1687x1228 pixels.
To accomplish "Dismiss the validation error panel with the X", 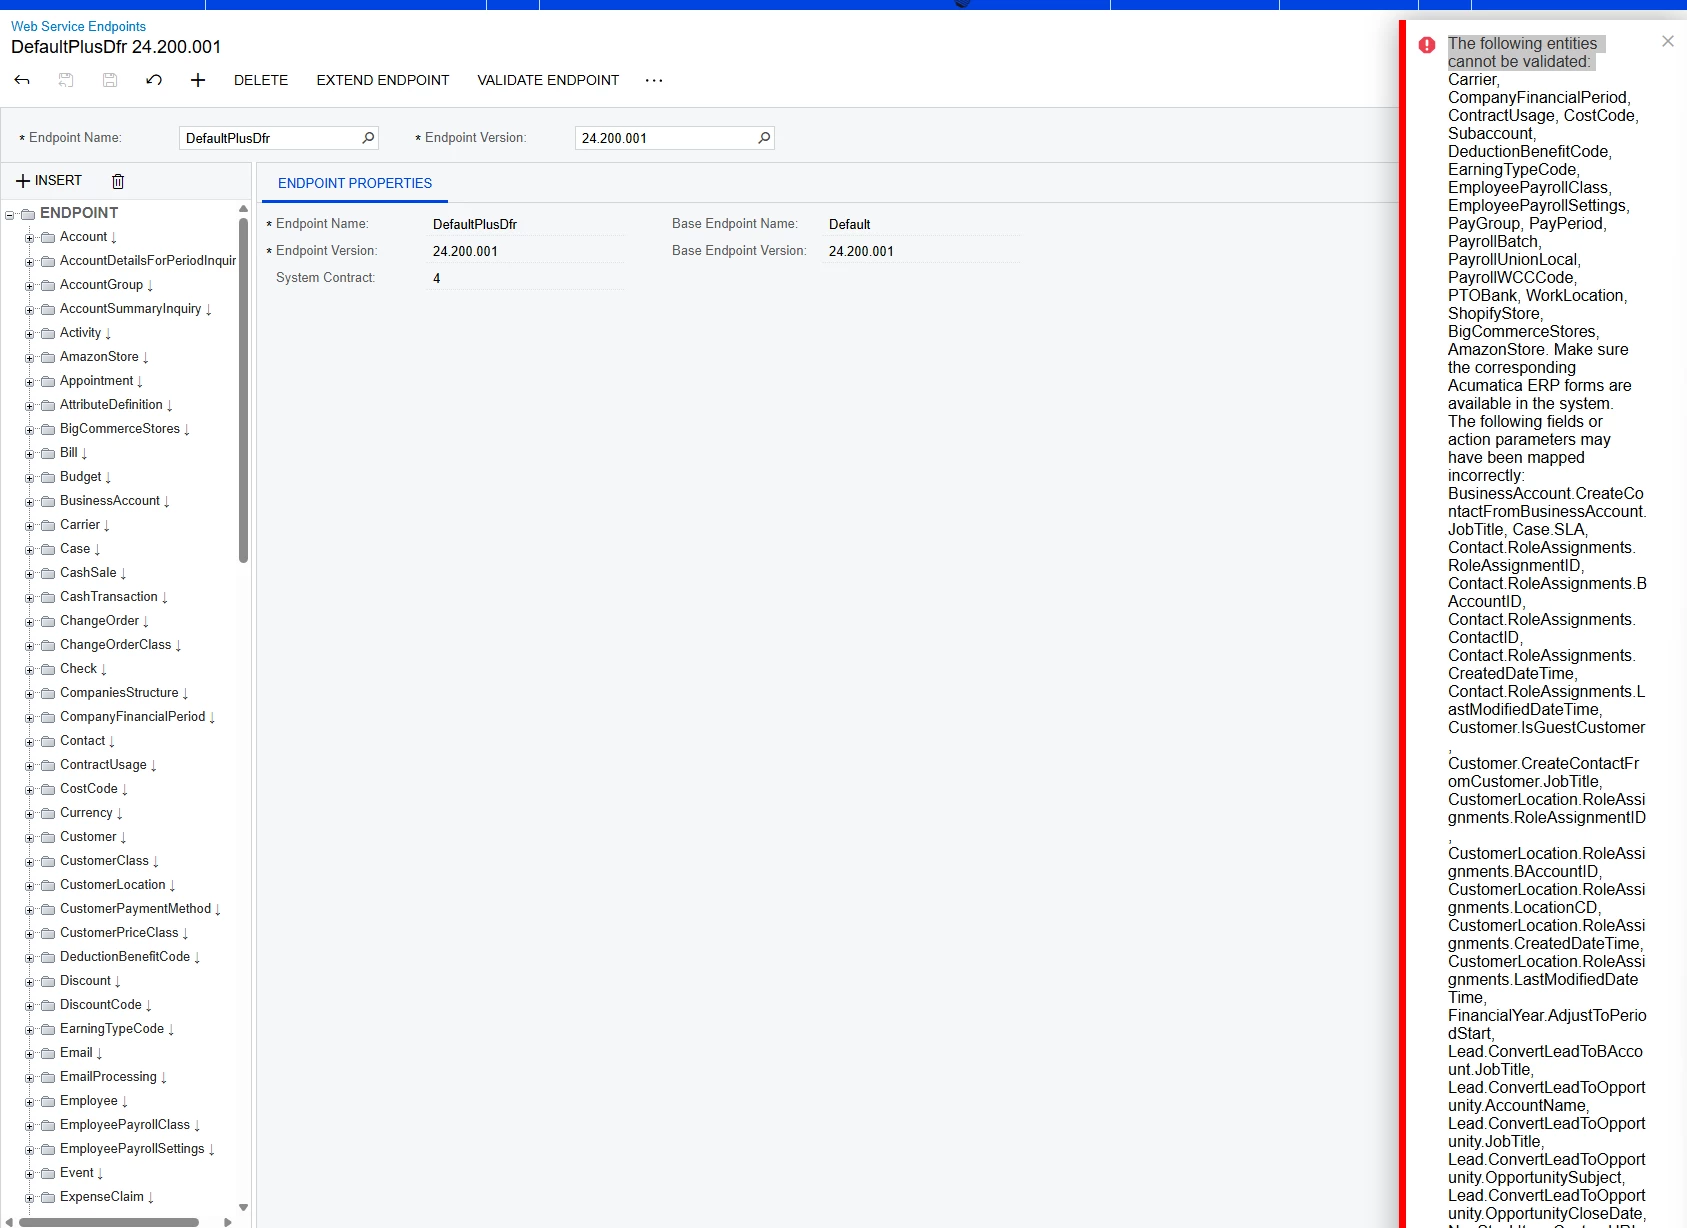I will (x=1667, y=41).
